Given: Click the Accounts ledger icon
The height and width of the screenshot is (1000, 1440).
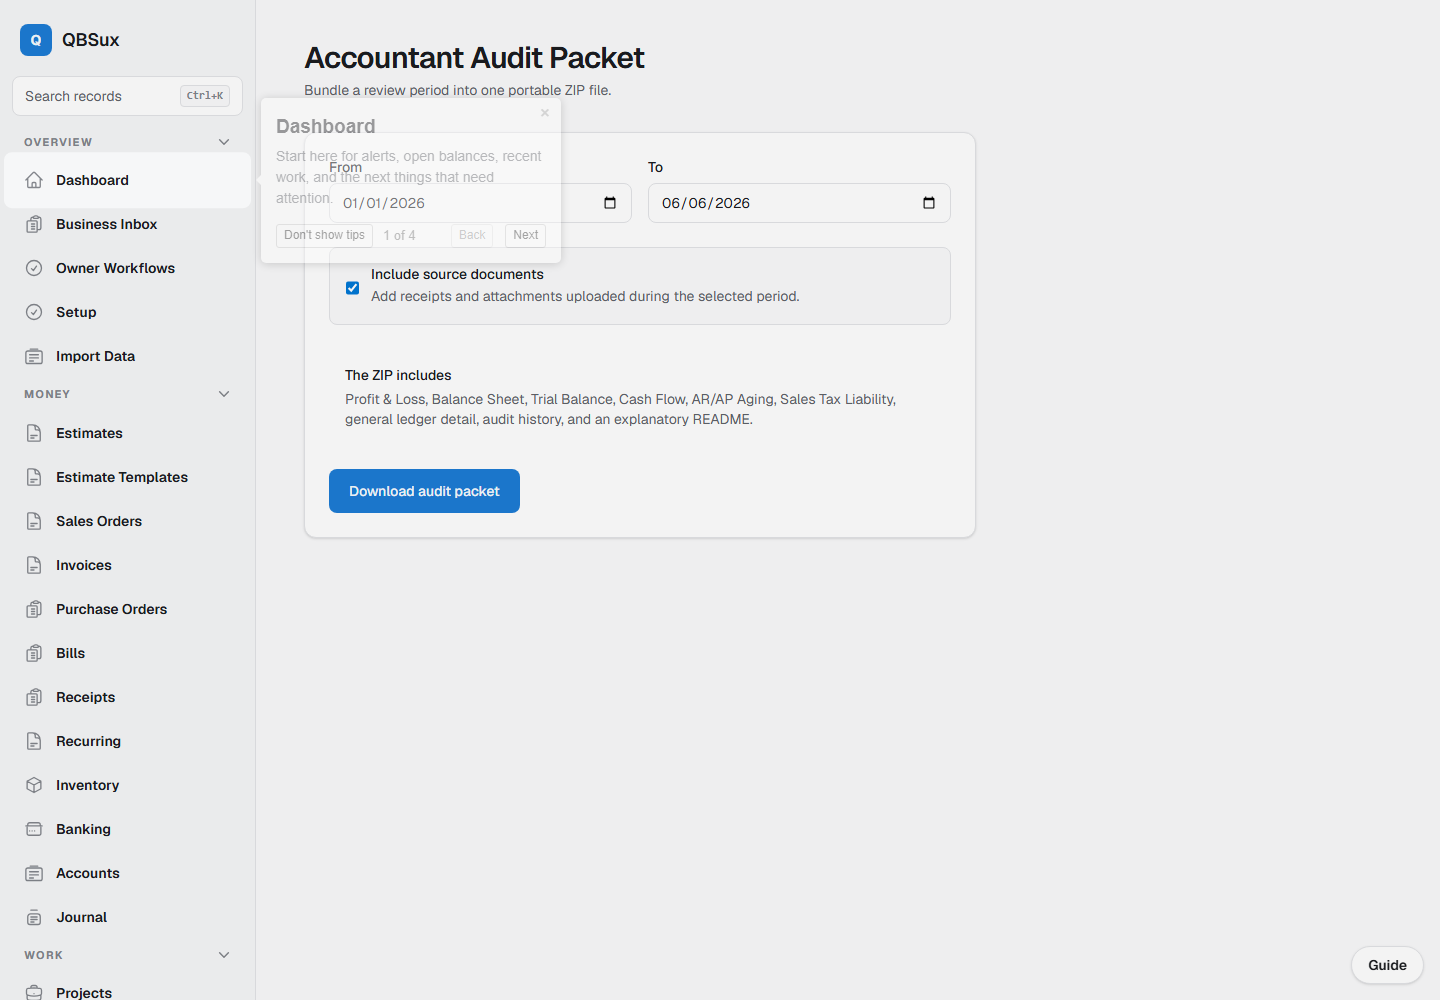Looking at the screenshot, I should (34, 873).
